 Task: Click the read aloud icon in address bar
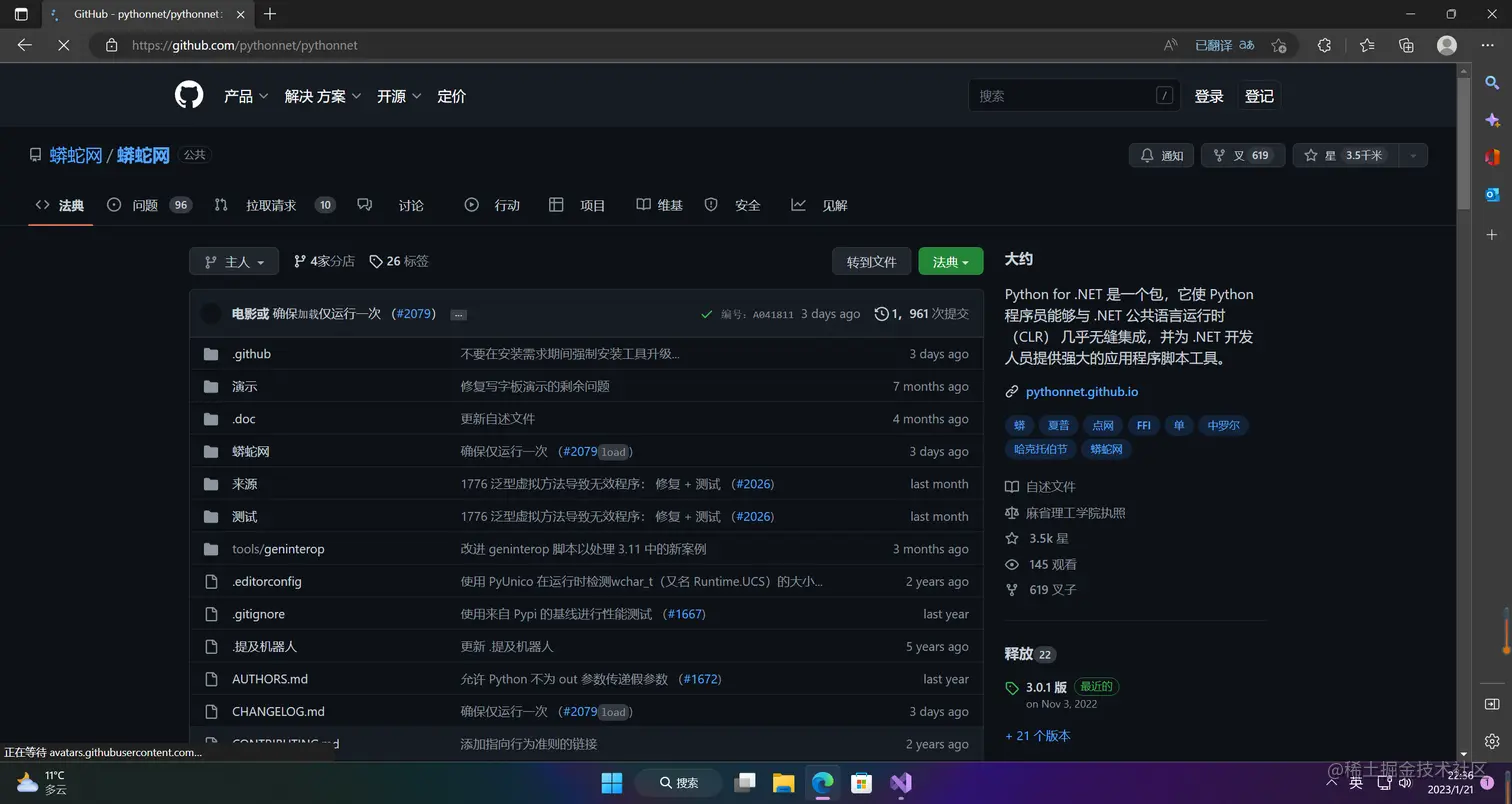[x=1171, y=45]
